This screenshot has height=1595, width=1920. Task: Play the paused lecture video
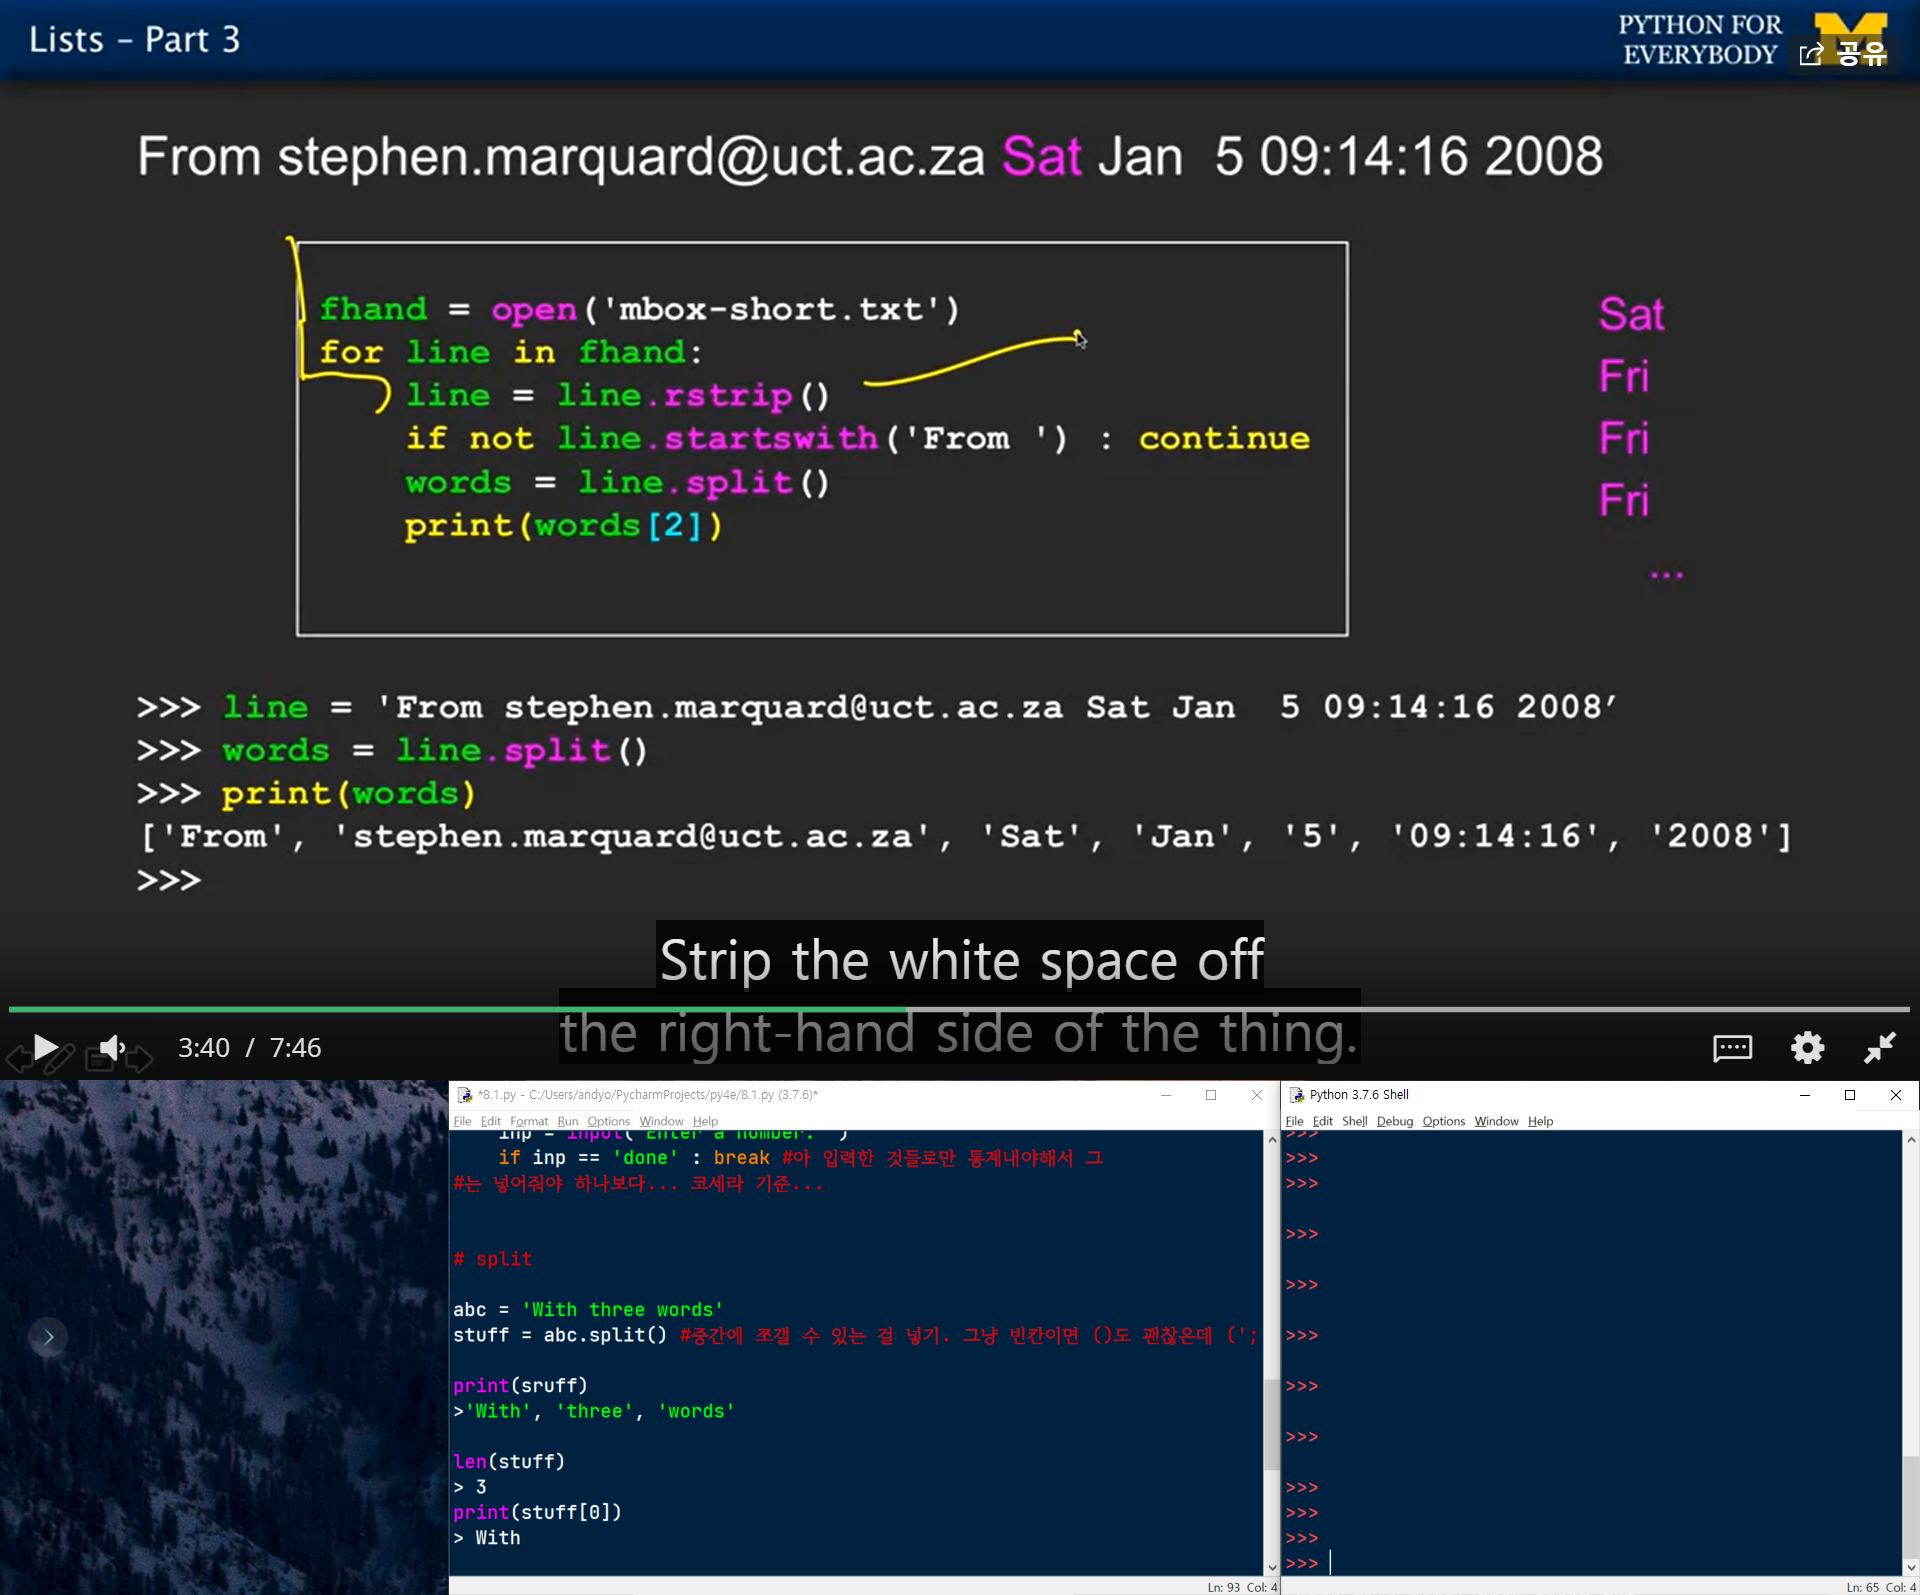coord(45,1047)
